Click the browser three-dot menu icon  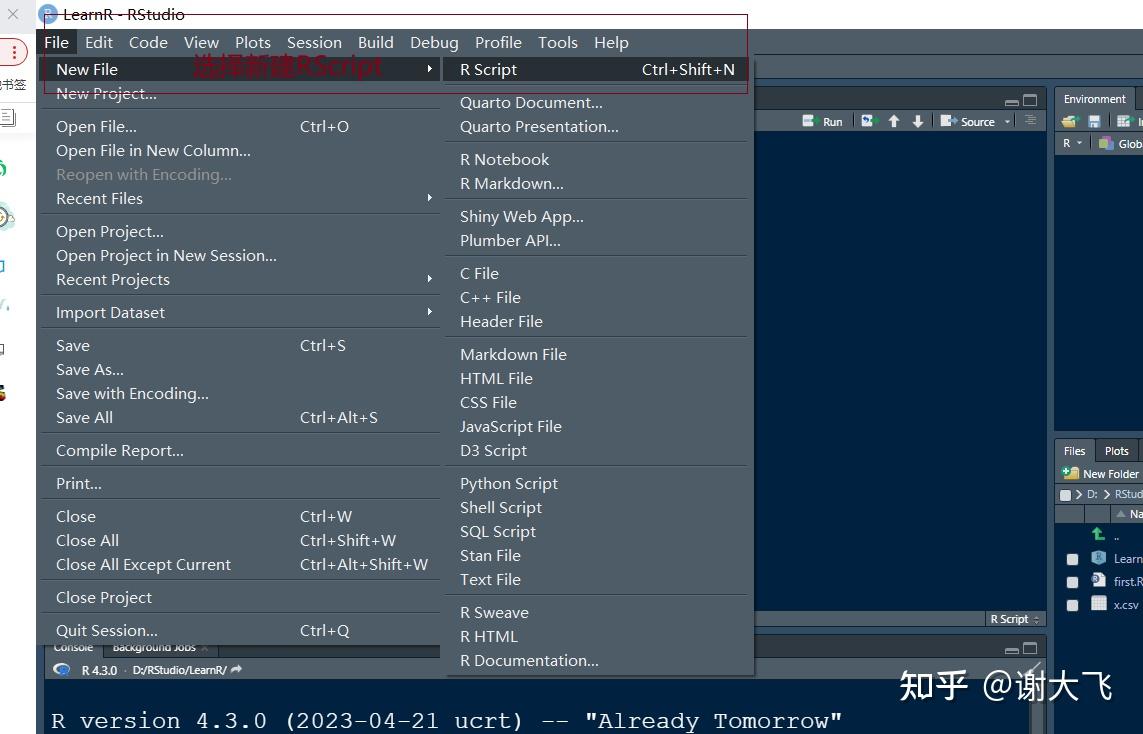pyautogui.click(x=14, y=52)
